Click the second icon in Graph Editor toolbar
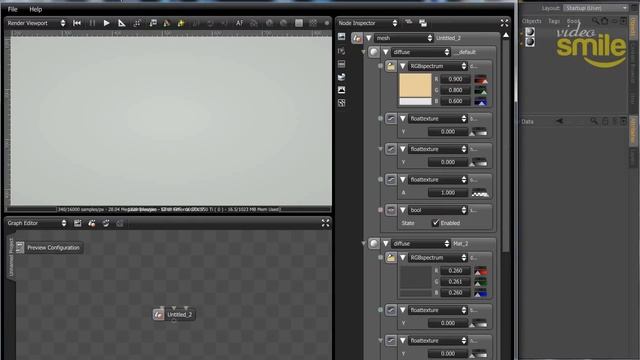 92,223
